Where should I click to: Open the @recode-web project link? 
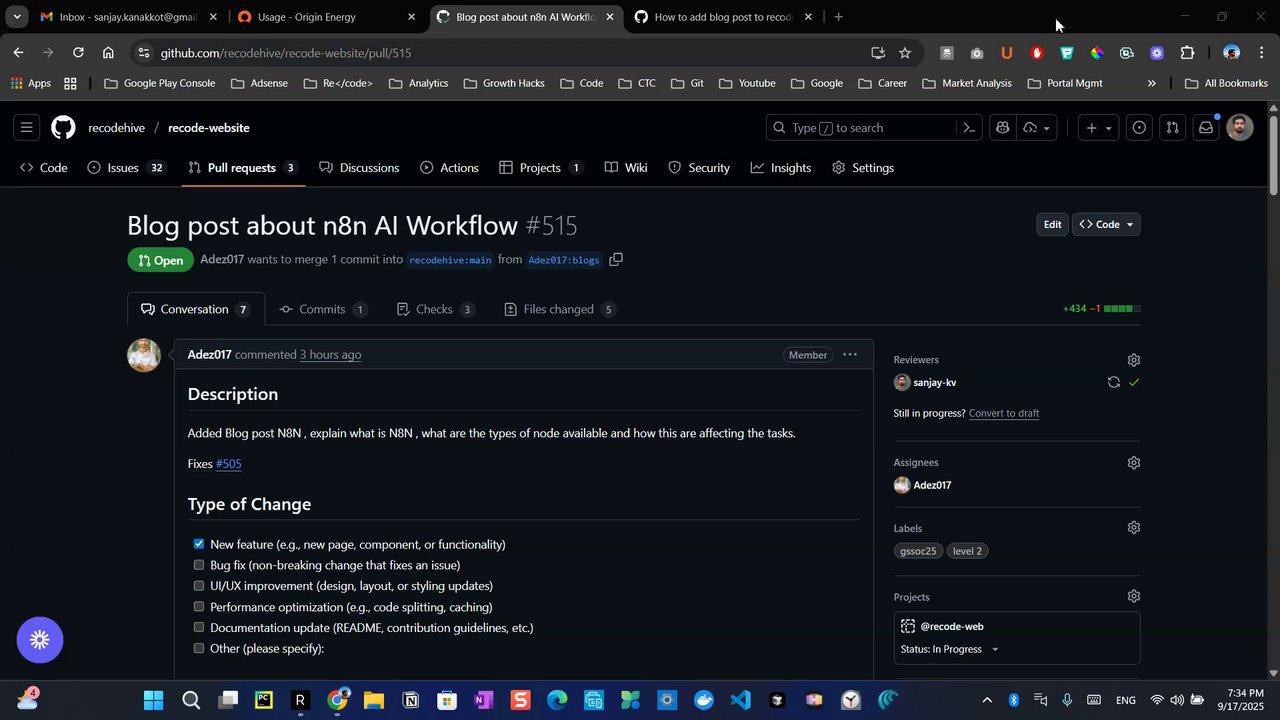point(952,627)
